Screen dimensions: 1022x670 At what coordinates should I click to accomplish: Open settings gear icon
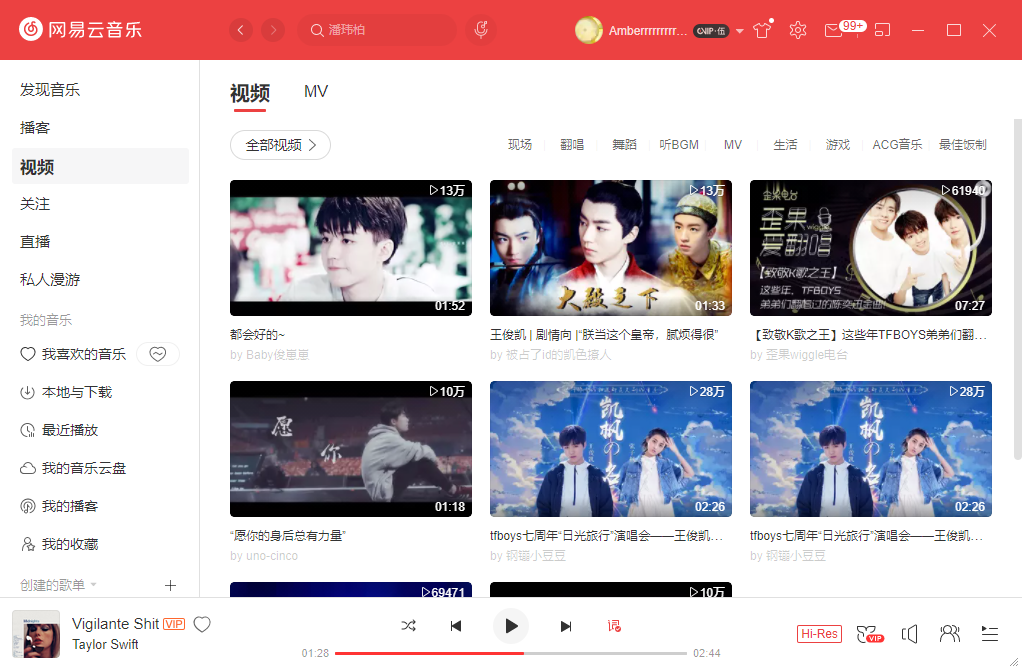(x=798, y=30)
